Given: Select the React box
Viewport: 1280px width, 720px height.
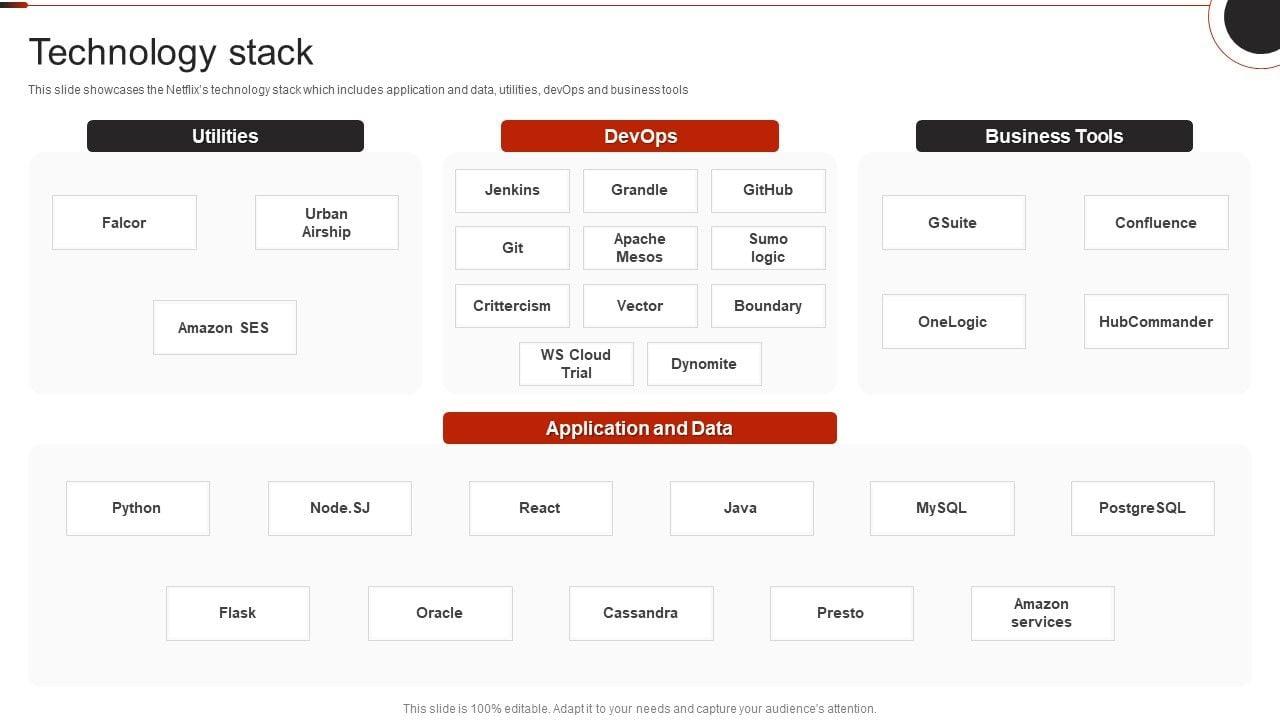Looking at the screenshot, I should 541,508.
